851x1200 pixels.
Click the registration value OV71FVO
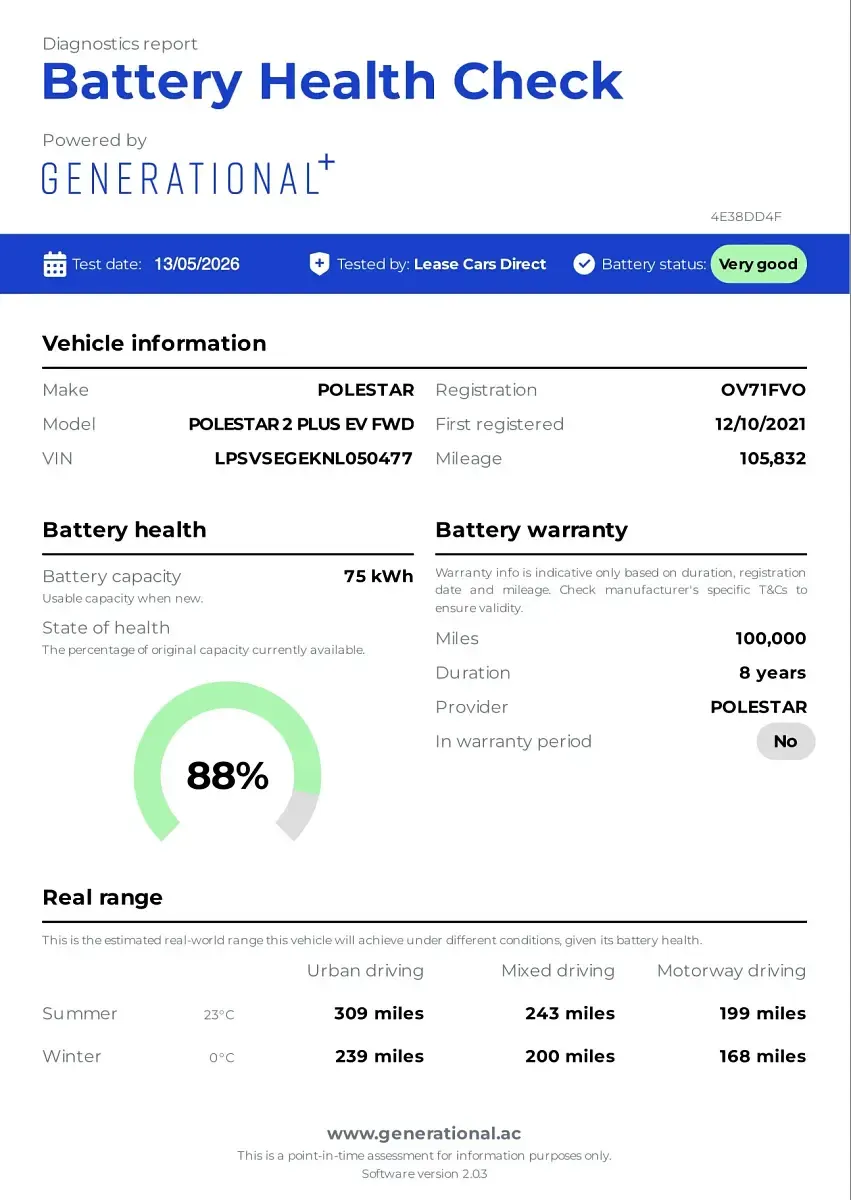[x=763, y=390]
